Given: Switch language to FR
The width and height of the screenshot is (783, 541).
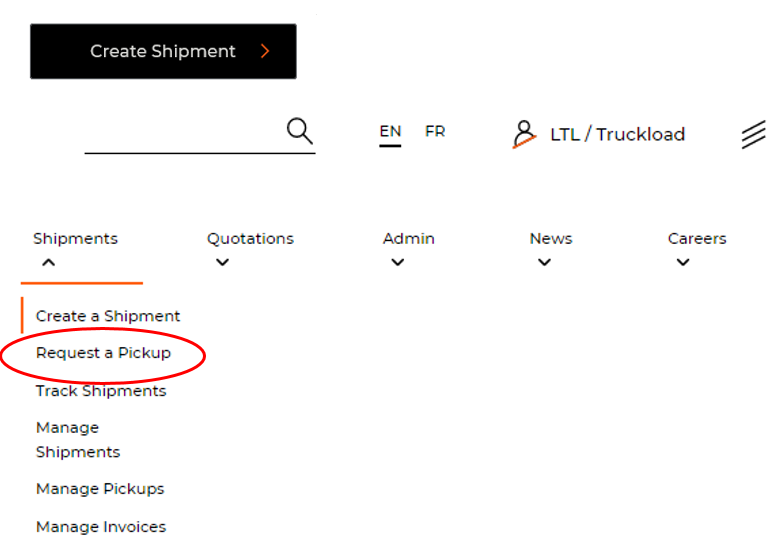Looking at the screenshot, I should point(435,131).
